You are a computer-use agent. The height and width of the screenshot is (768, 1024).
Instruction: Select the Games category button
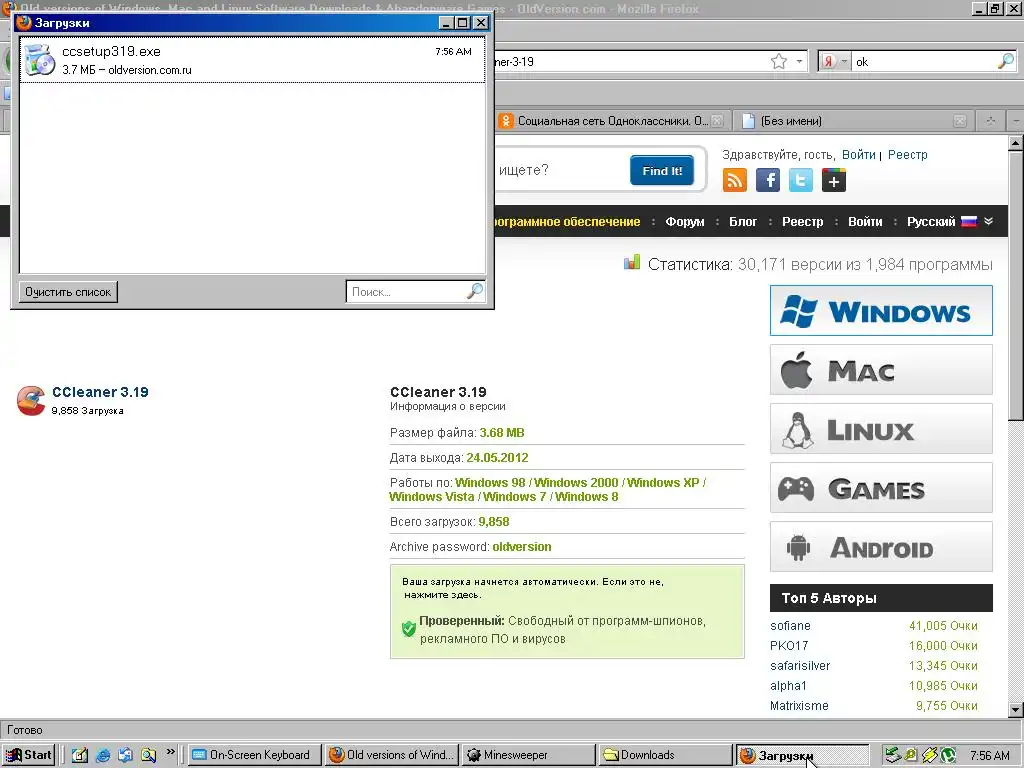pos(881,488)
